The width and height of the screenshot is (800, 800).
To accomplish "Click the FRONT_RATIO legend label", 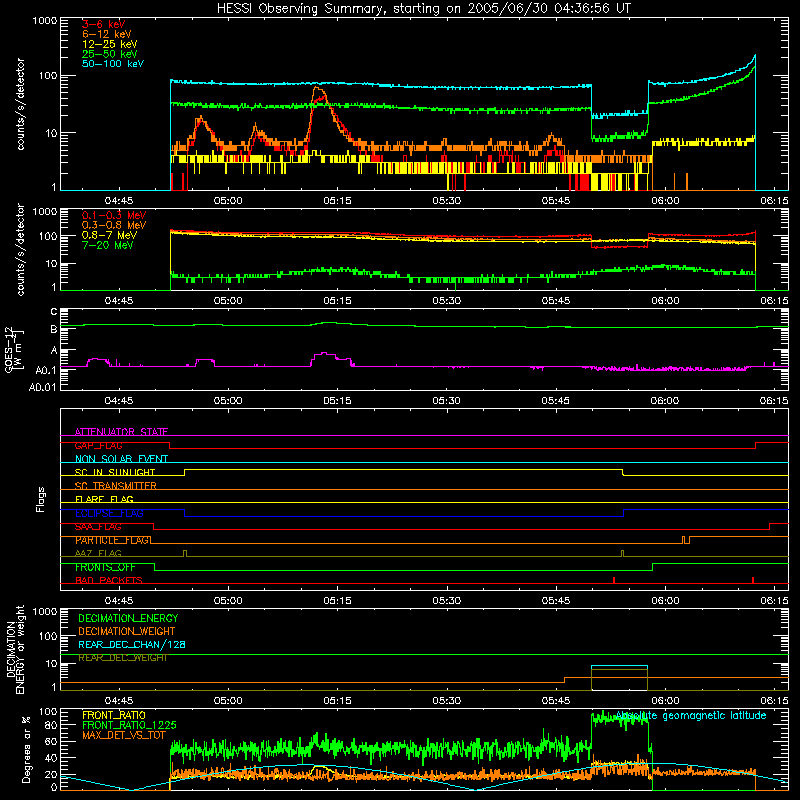I will click(x=114, y=715).
